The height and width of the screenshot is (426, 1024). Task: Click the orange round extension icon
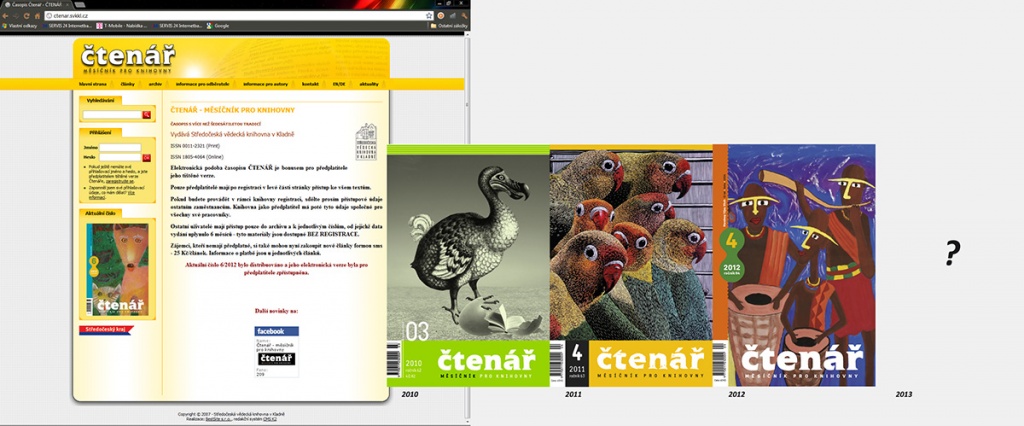pyautogui.click(x=441, y=15)
